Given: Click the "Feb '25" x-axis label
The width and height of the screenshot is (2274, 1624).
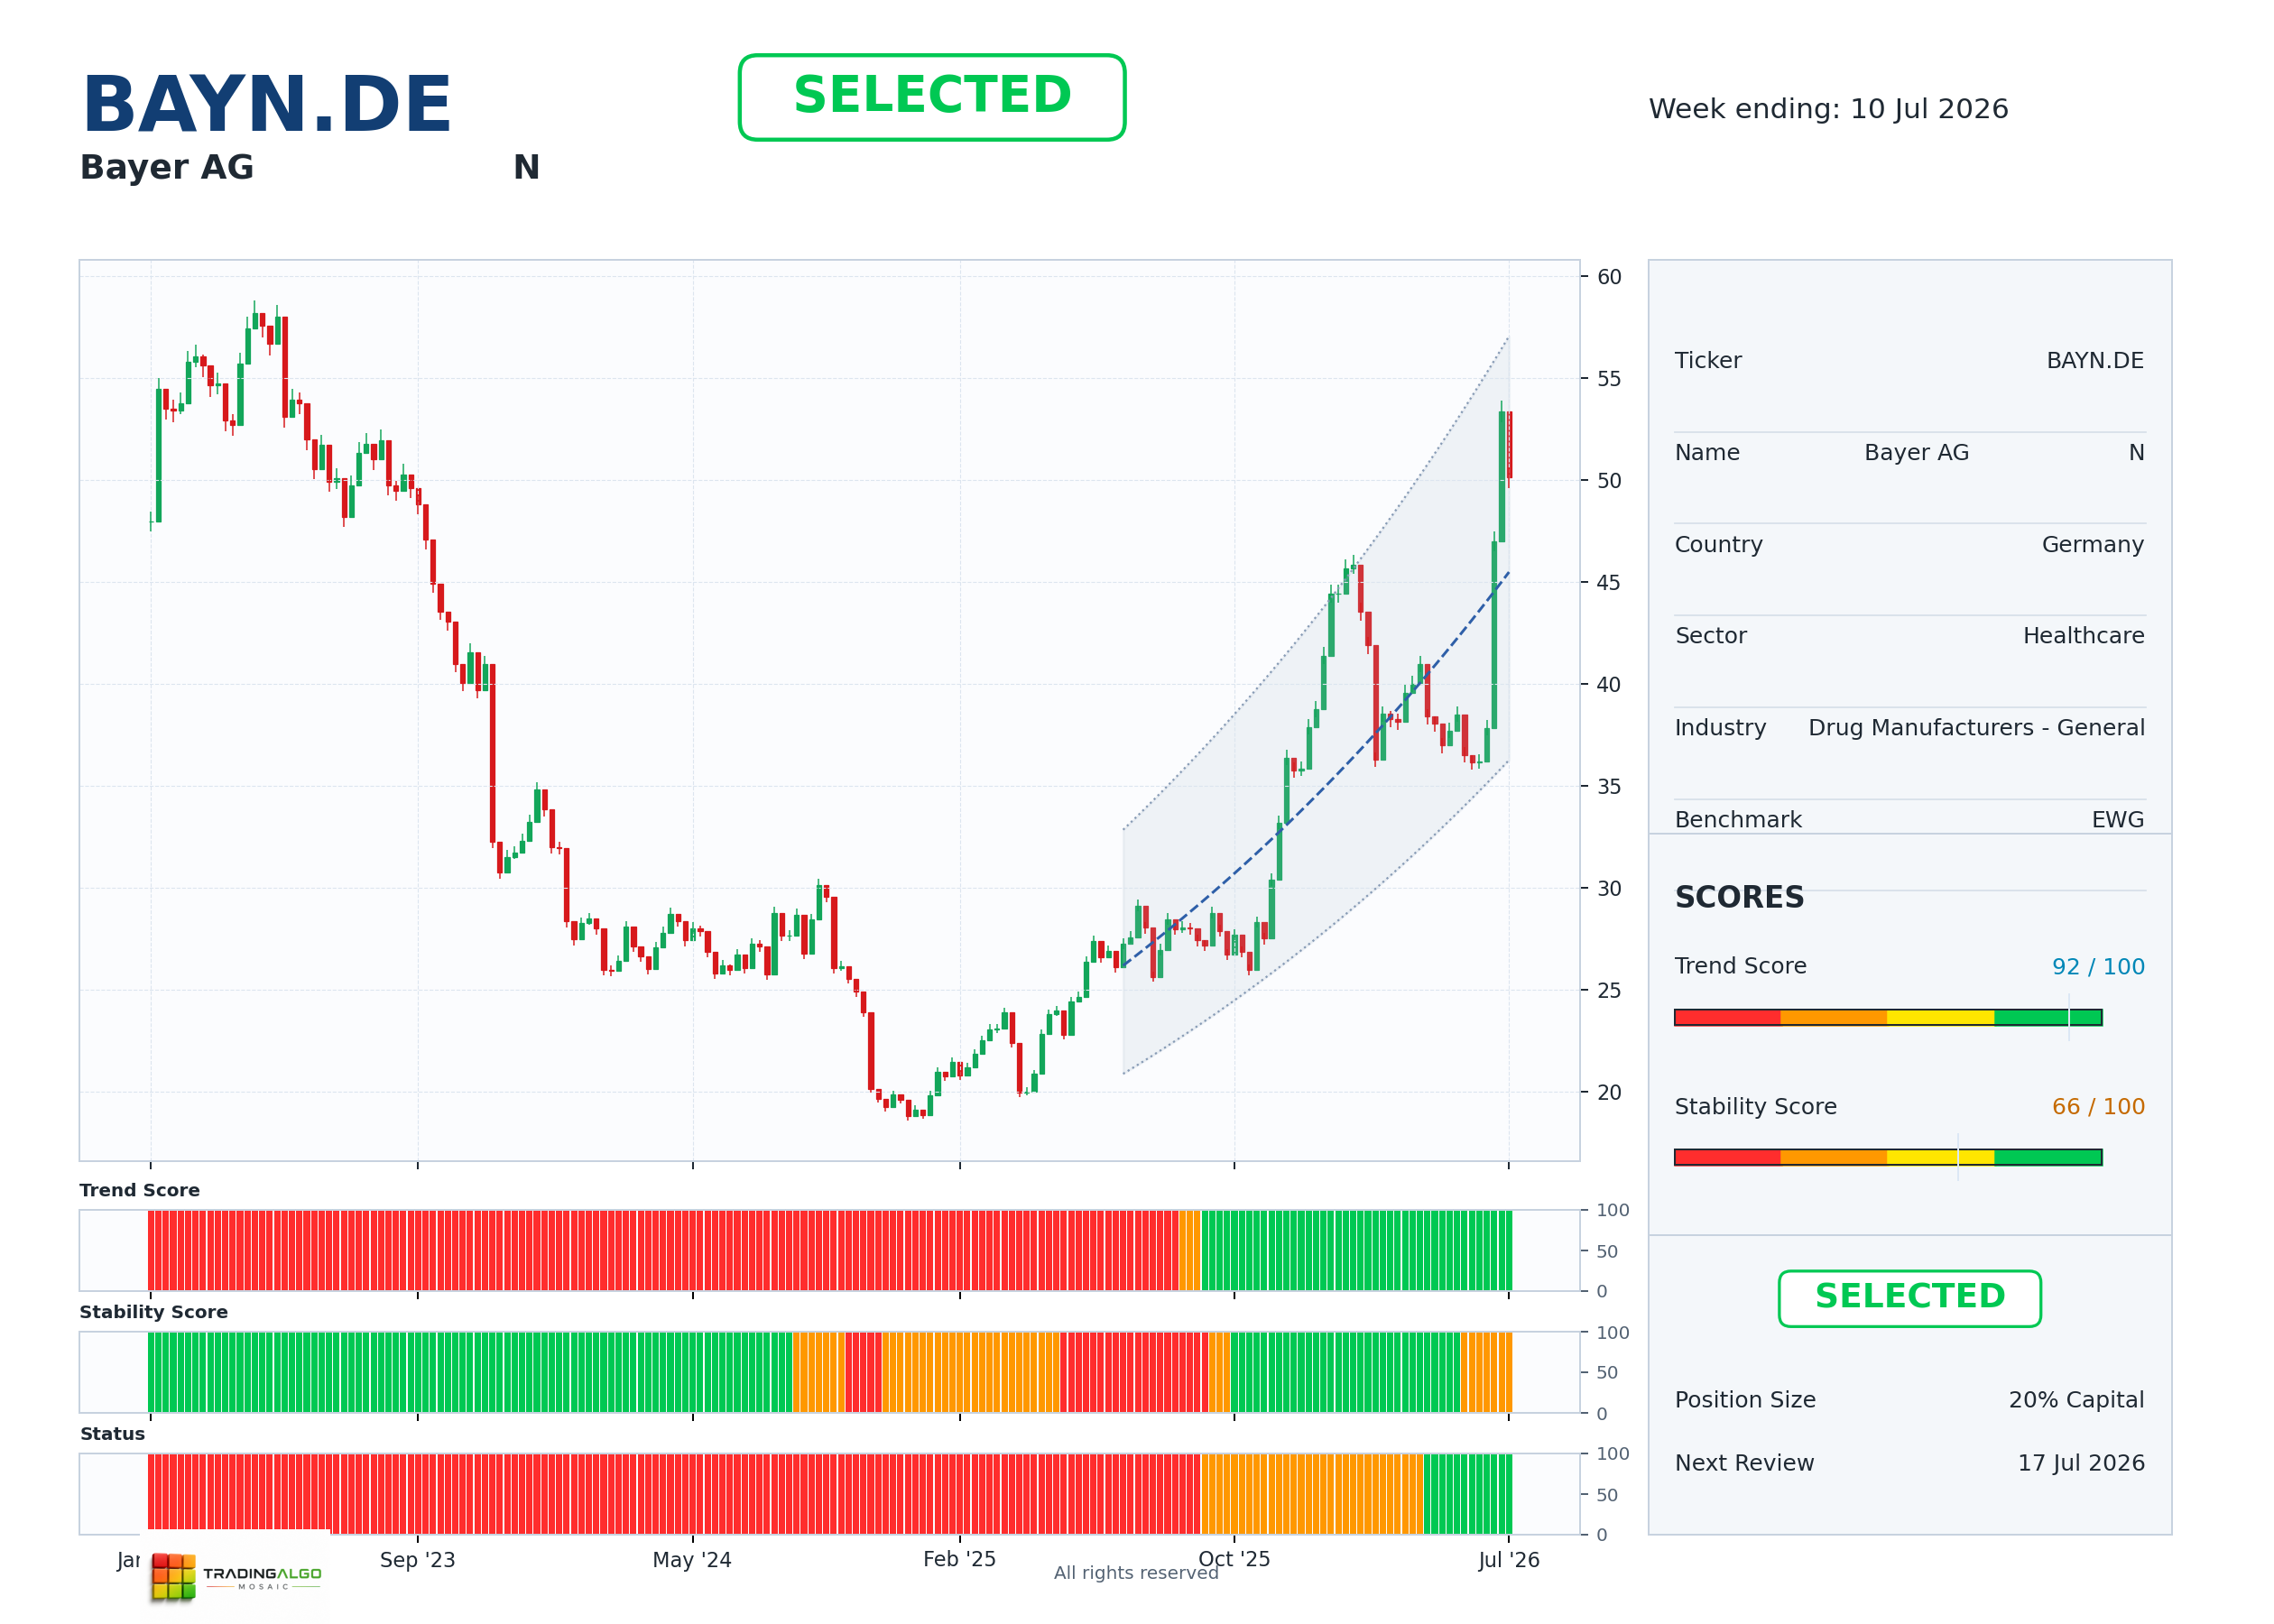Looking at the screenshot, I should [959, 1559].
